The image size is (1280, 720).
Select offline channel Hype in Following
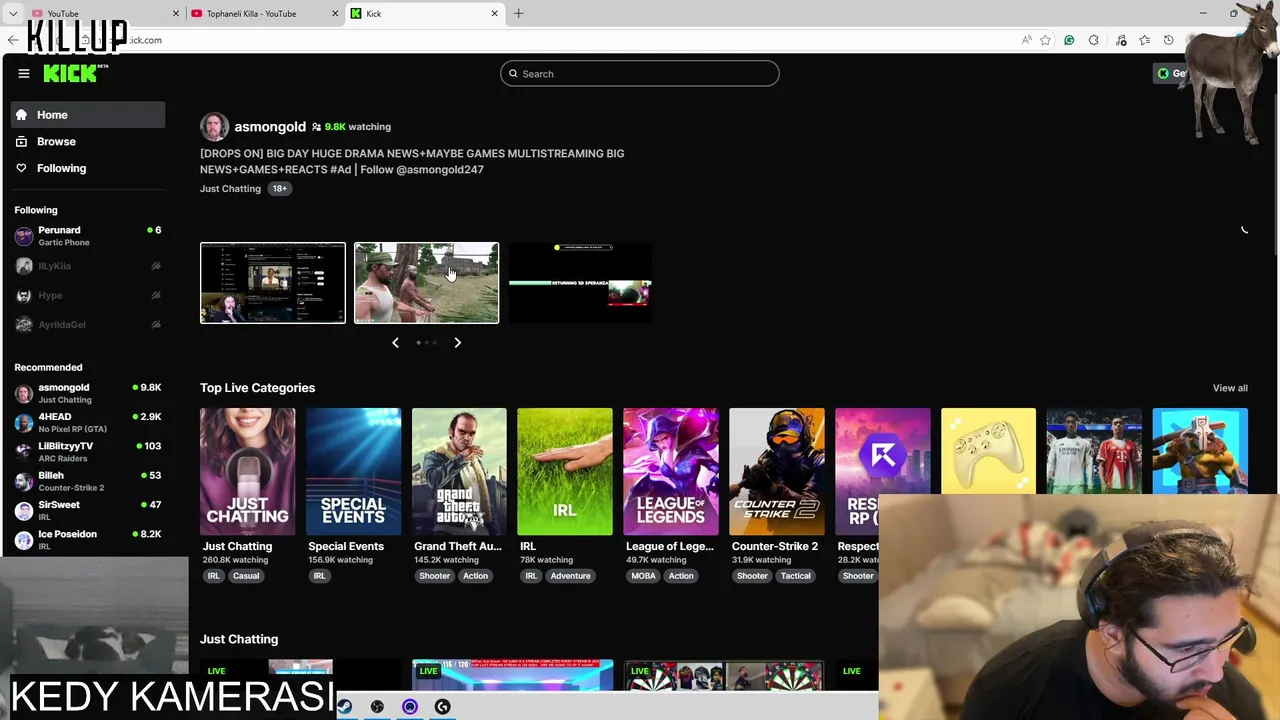tap(88, 295)
